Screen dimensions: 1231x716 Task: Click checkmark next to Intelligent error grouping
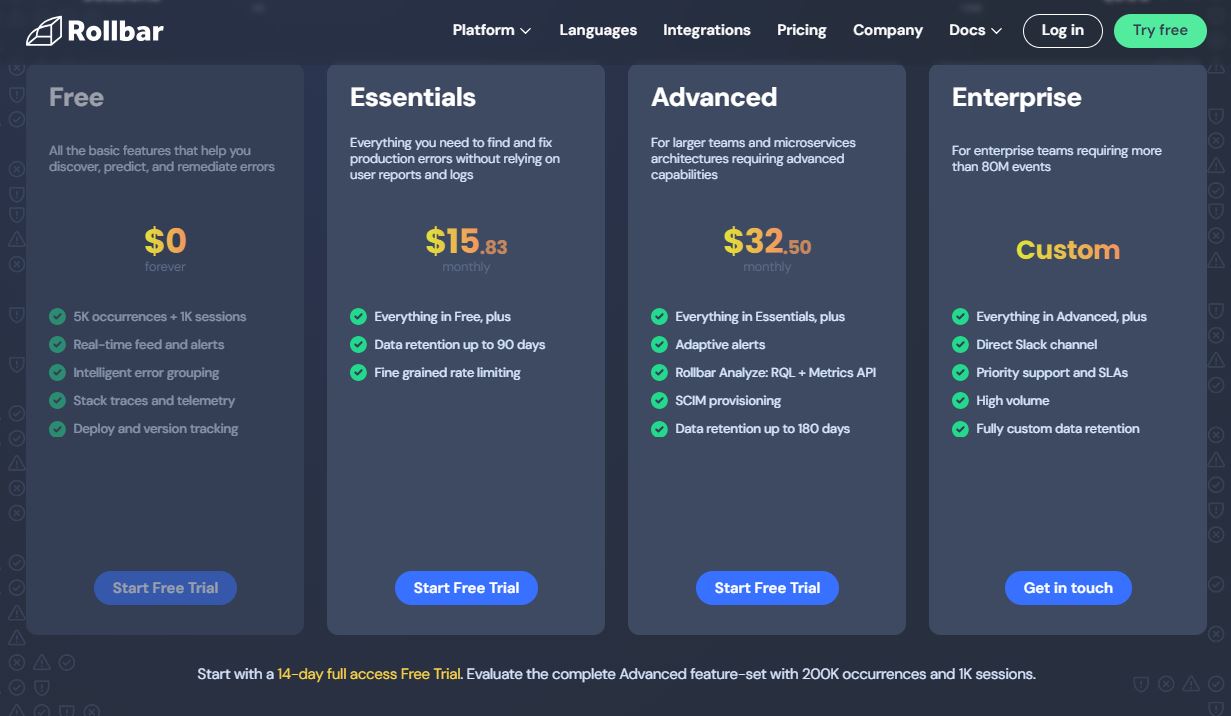[x=57, y=373]
